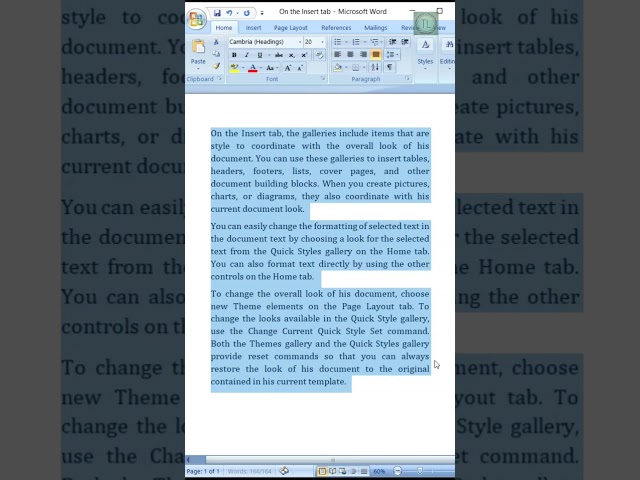Viewport: 640px width, 480px height.
Task: Activate the Format Painter
Action: (216, 66)
